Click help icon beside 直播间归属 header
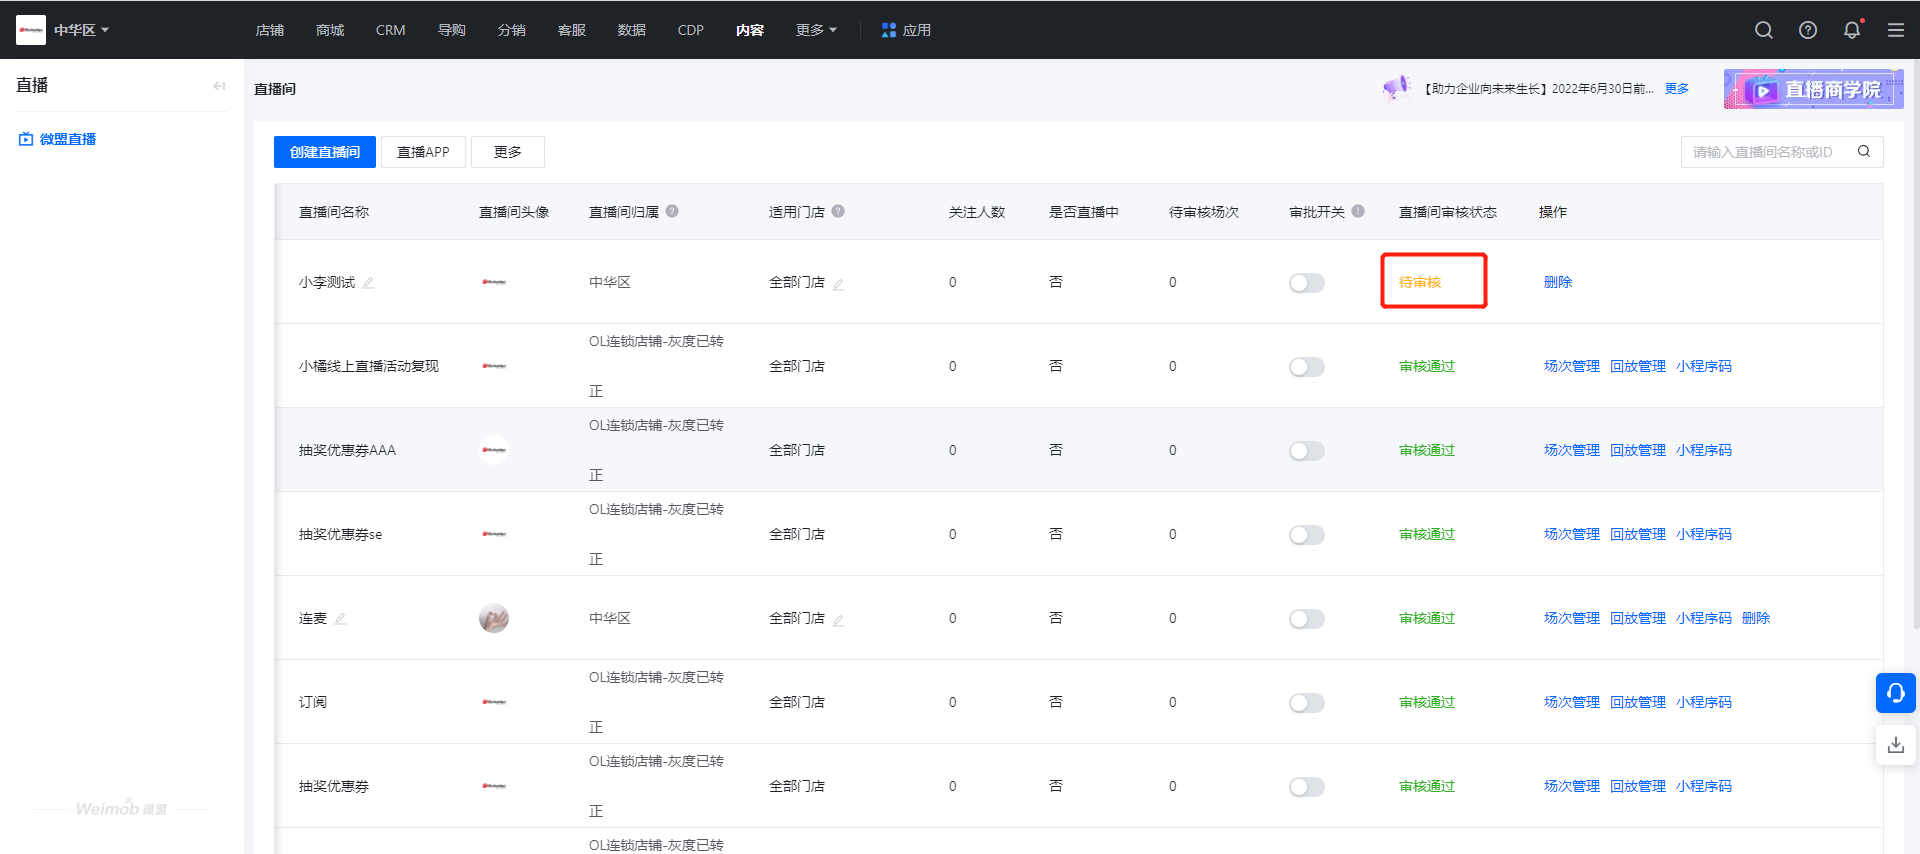Screen dimensions: 1920x854 tap(672, 211)
